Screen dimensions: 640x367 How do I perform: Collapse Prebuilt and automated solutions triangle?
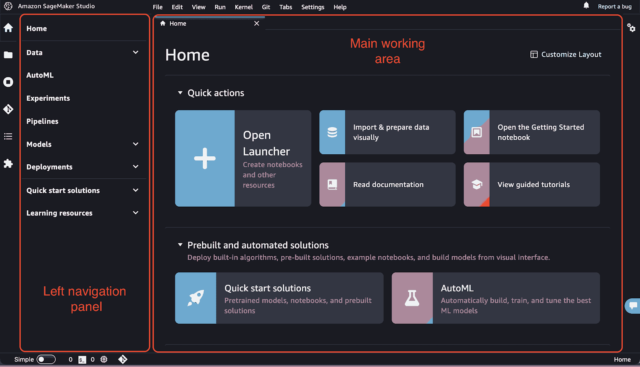click(x=180, y=245)
